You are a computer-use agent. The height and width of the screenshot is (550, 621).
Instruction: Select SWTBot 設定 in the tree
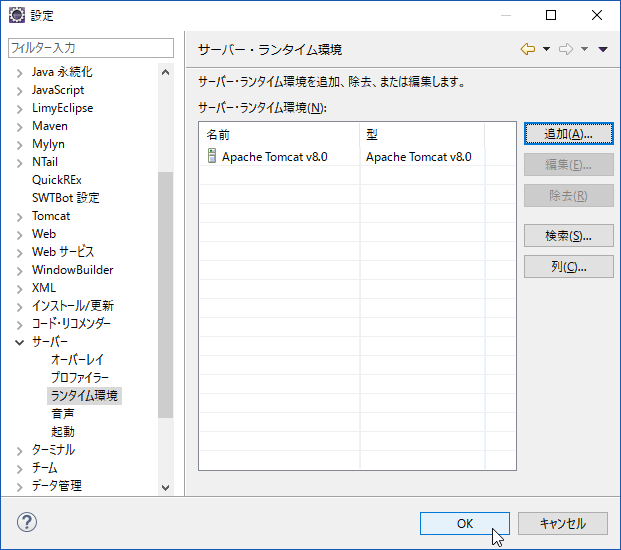tap(66, 198)
